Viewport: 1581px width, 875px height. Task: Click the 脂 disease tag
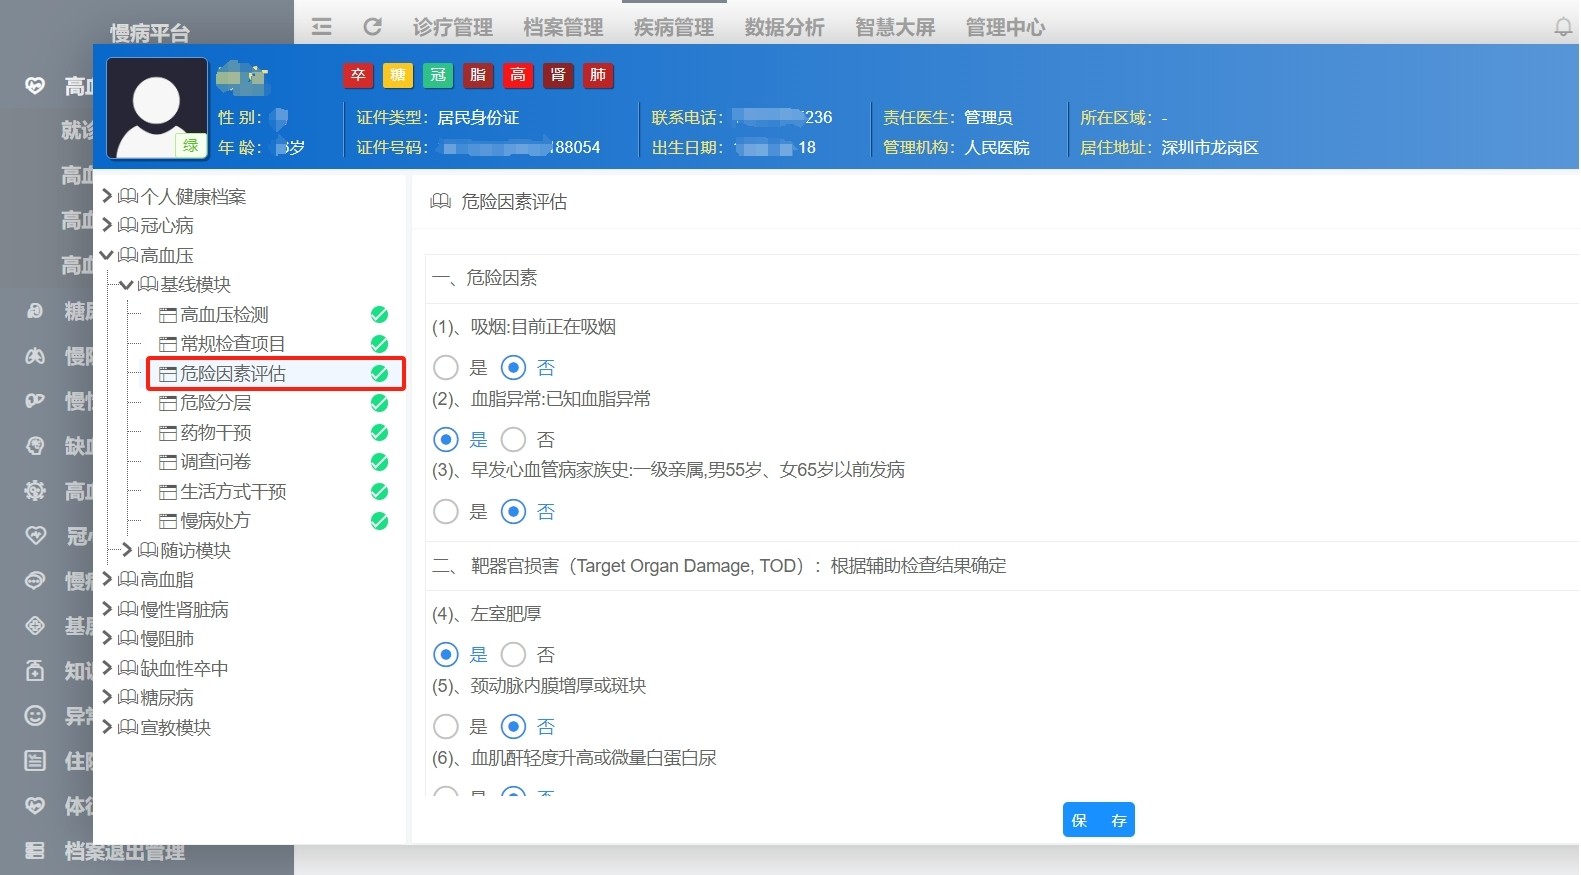[478, 75]
